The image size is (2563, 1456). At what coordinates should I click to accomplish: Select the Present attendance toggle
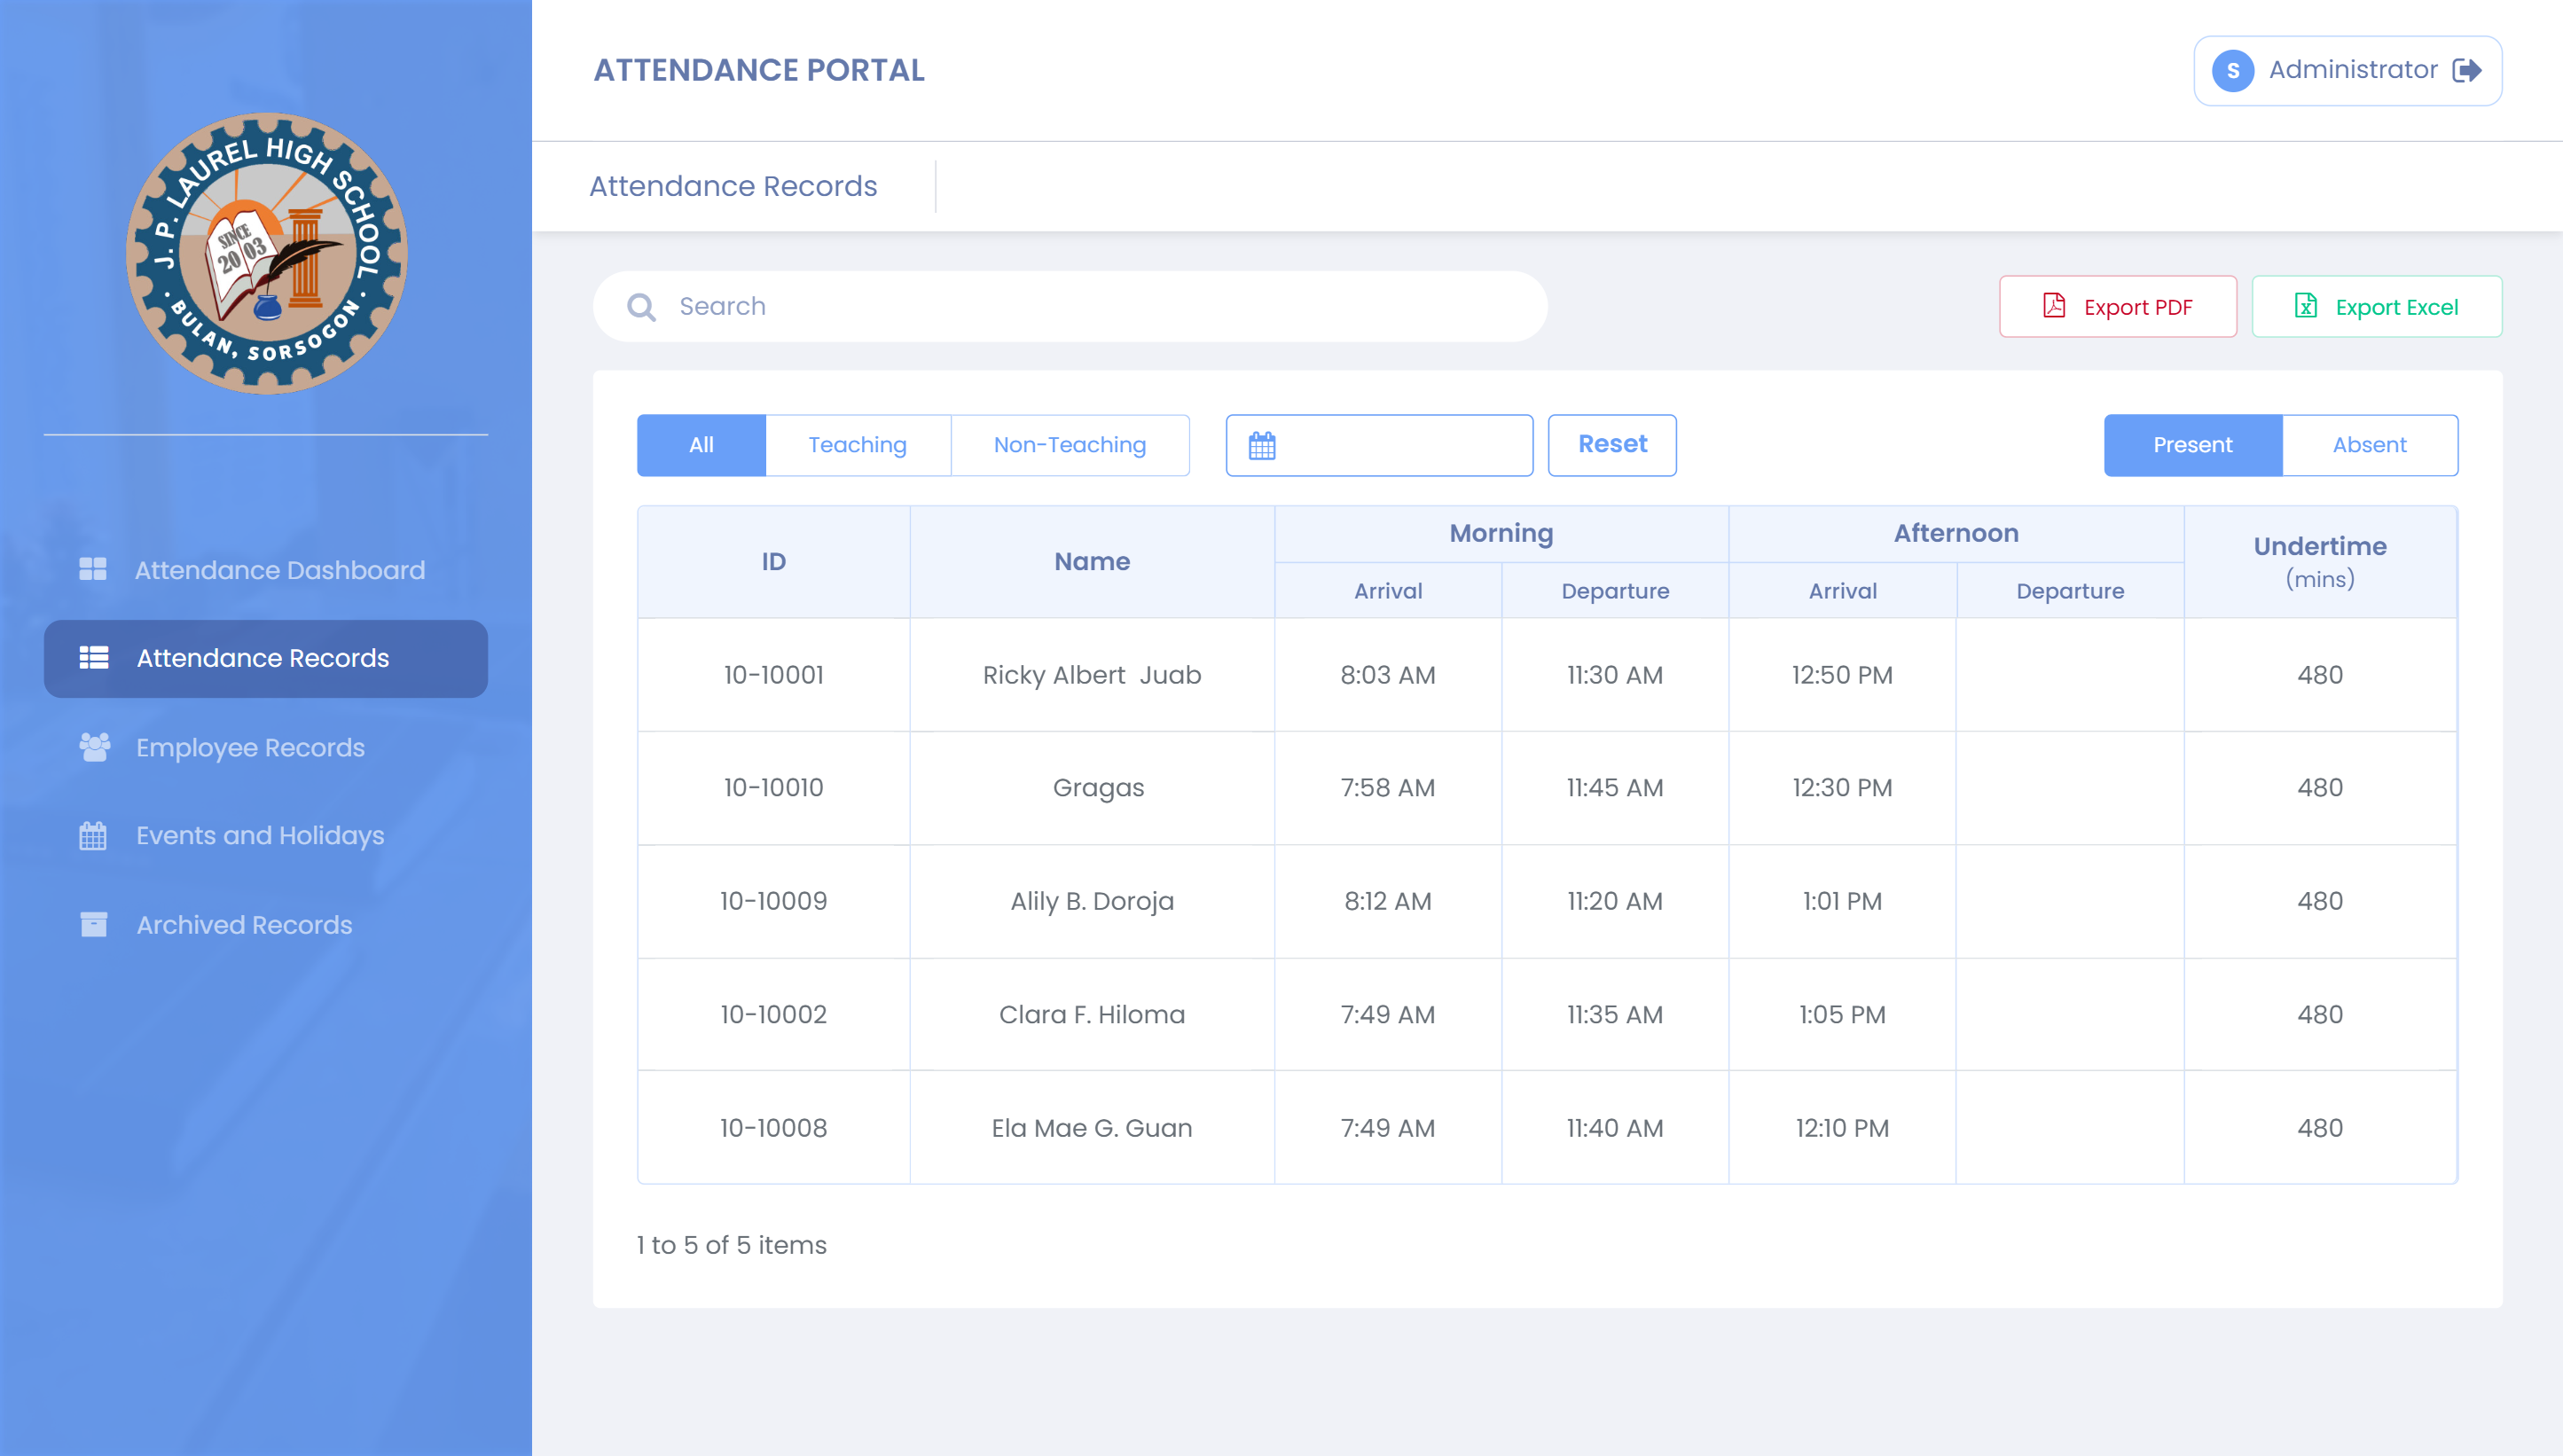tap(2192, 445)
